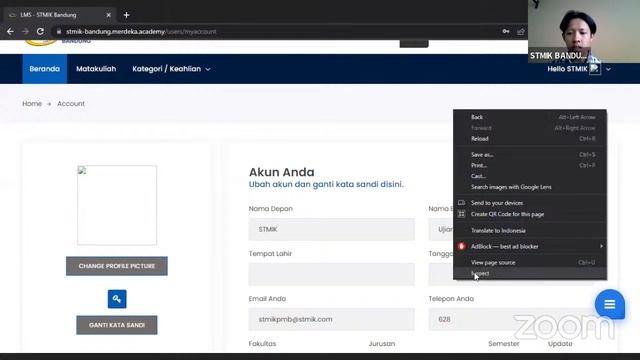Choose Back in the context menu
640x360 pixels.
point(530,117)
